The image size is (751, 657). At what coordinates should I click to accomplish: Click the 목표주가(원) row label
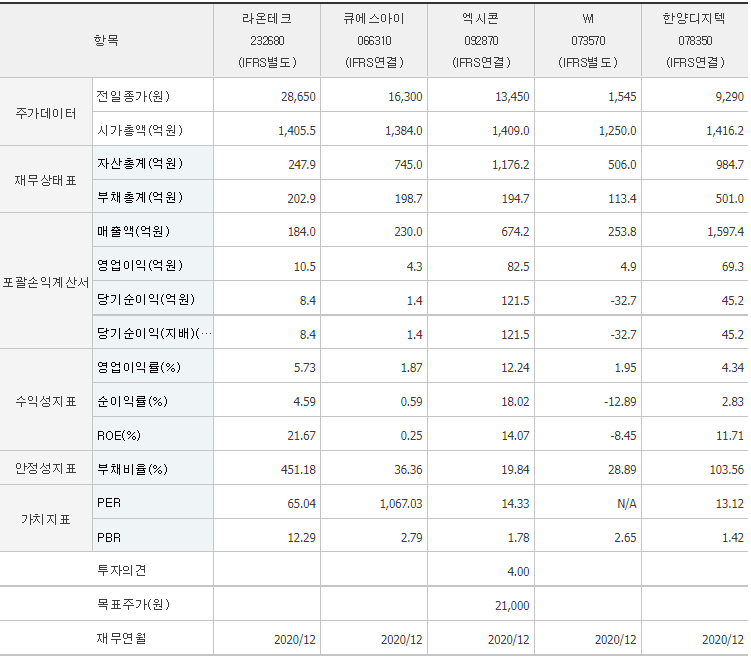pos(133,604)
